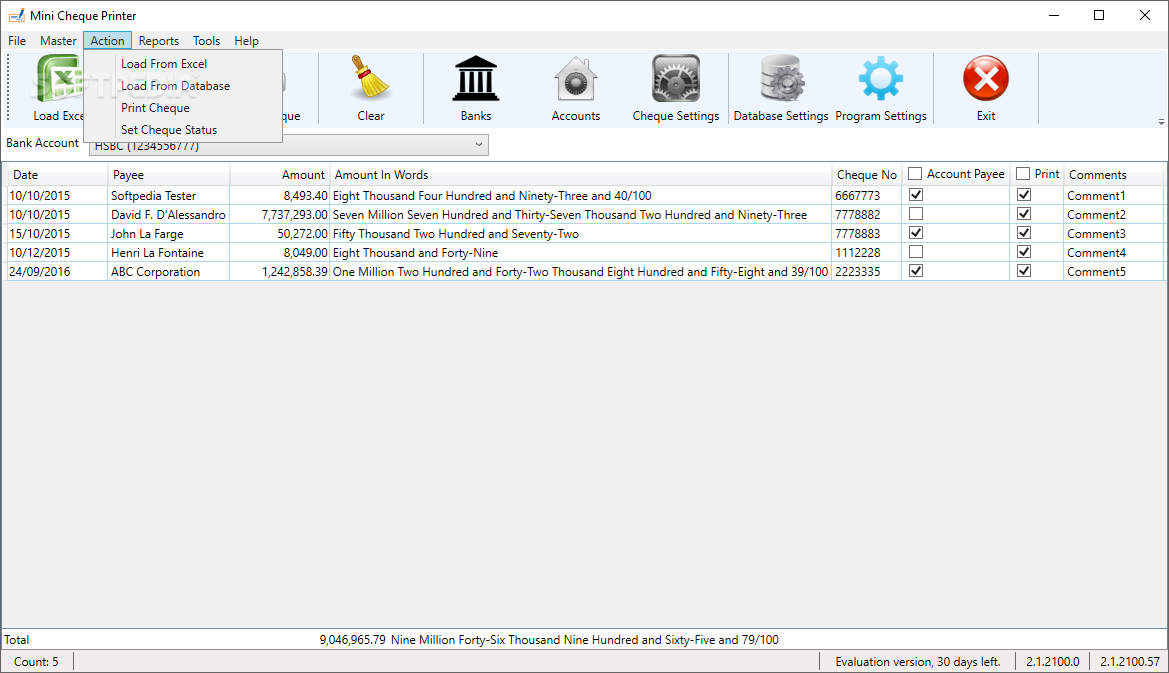Open the Accounts toolbar icon
This screenshot has height=673, width=1169.
pyautogui.click(x=576, y=78)
